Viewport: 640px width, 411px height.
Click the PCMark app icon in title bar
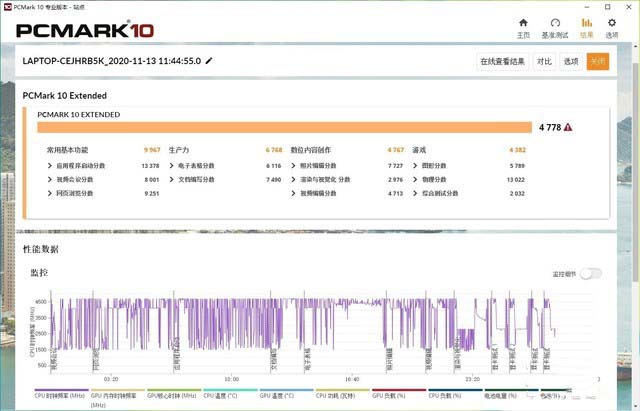click(x=7, y=7)
